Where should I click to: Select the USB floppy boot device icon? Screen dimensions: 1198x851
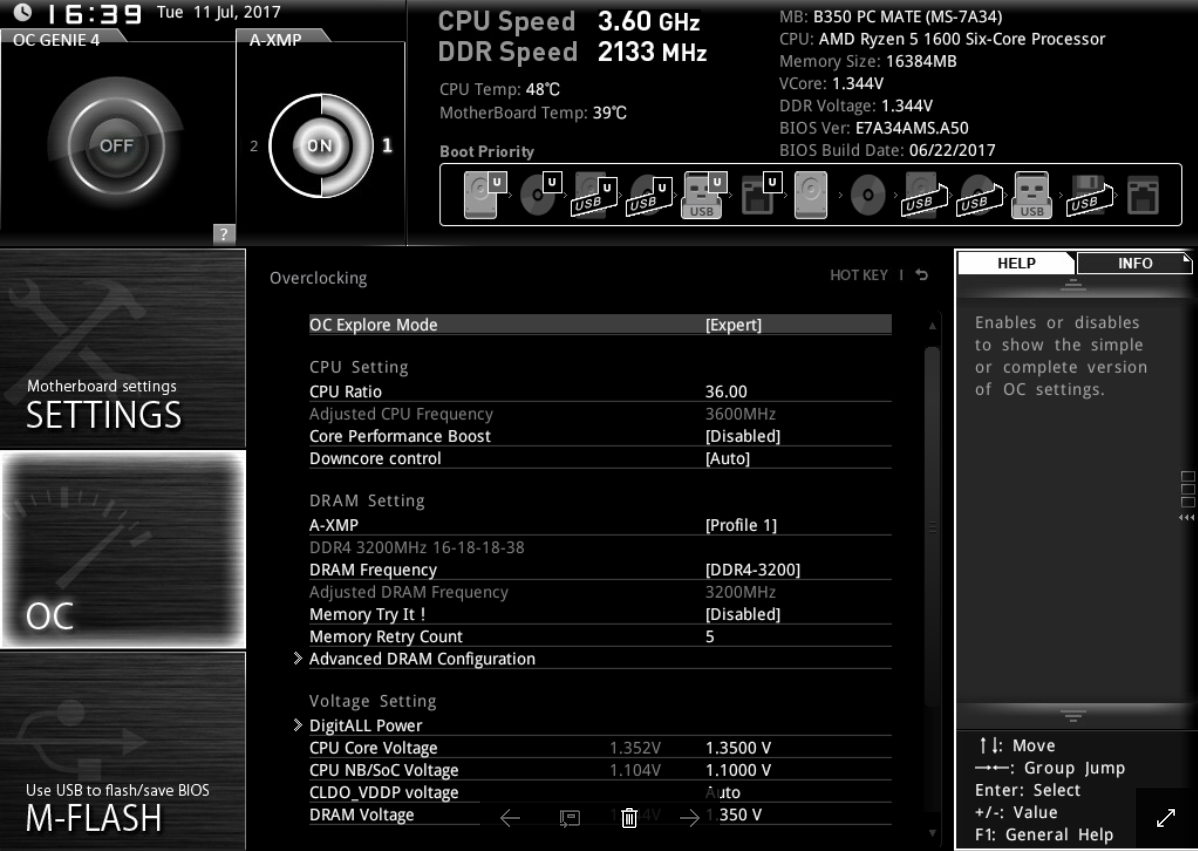tap(1090, 196)
